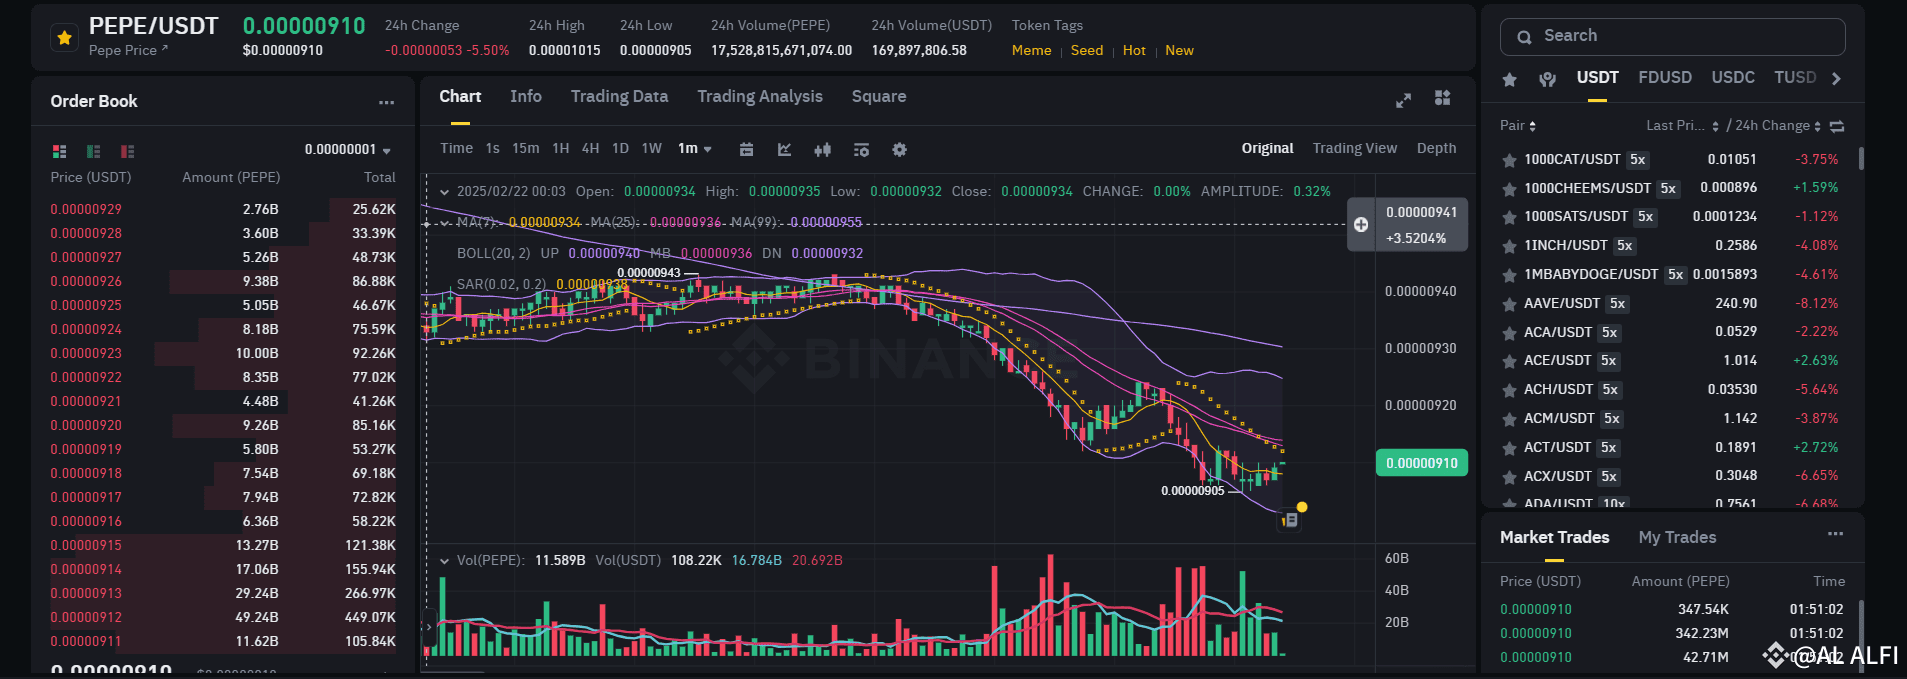Expand chart to fullscreen

pyautogui.click(x=1403, y=100)
